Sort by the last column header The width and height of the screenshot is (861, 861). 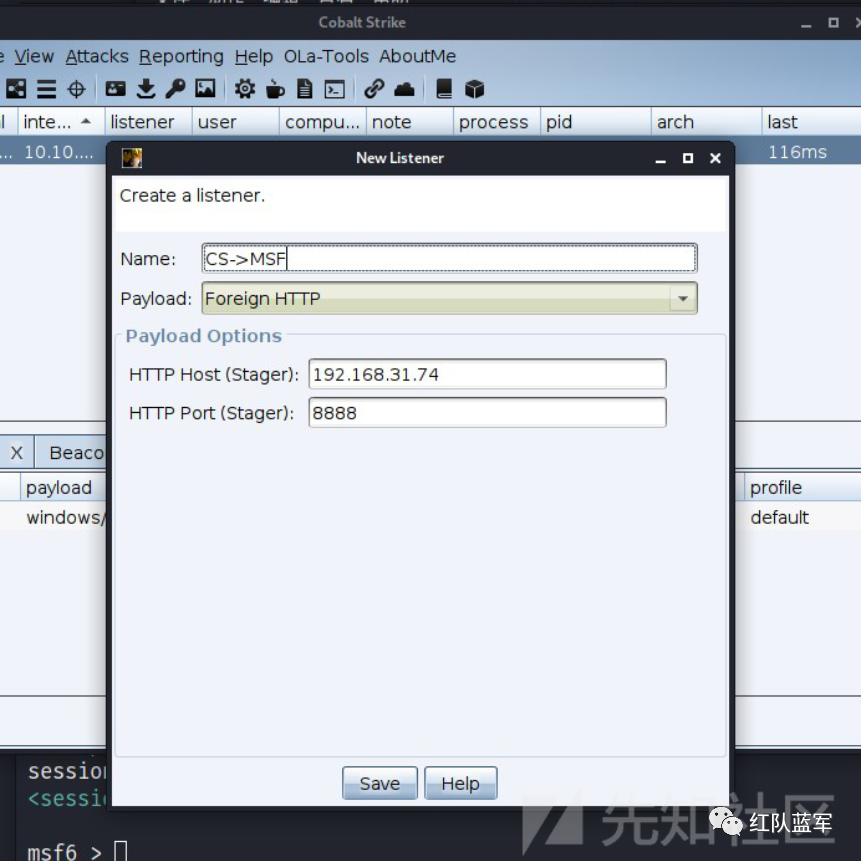(812, 121)
